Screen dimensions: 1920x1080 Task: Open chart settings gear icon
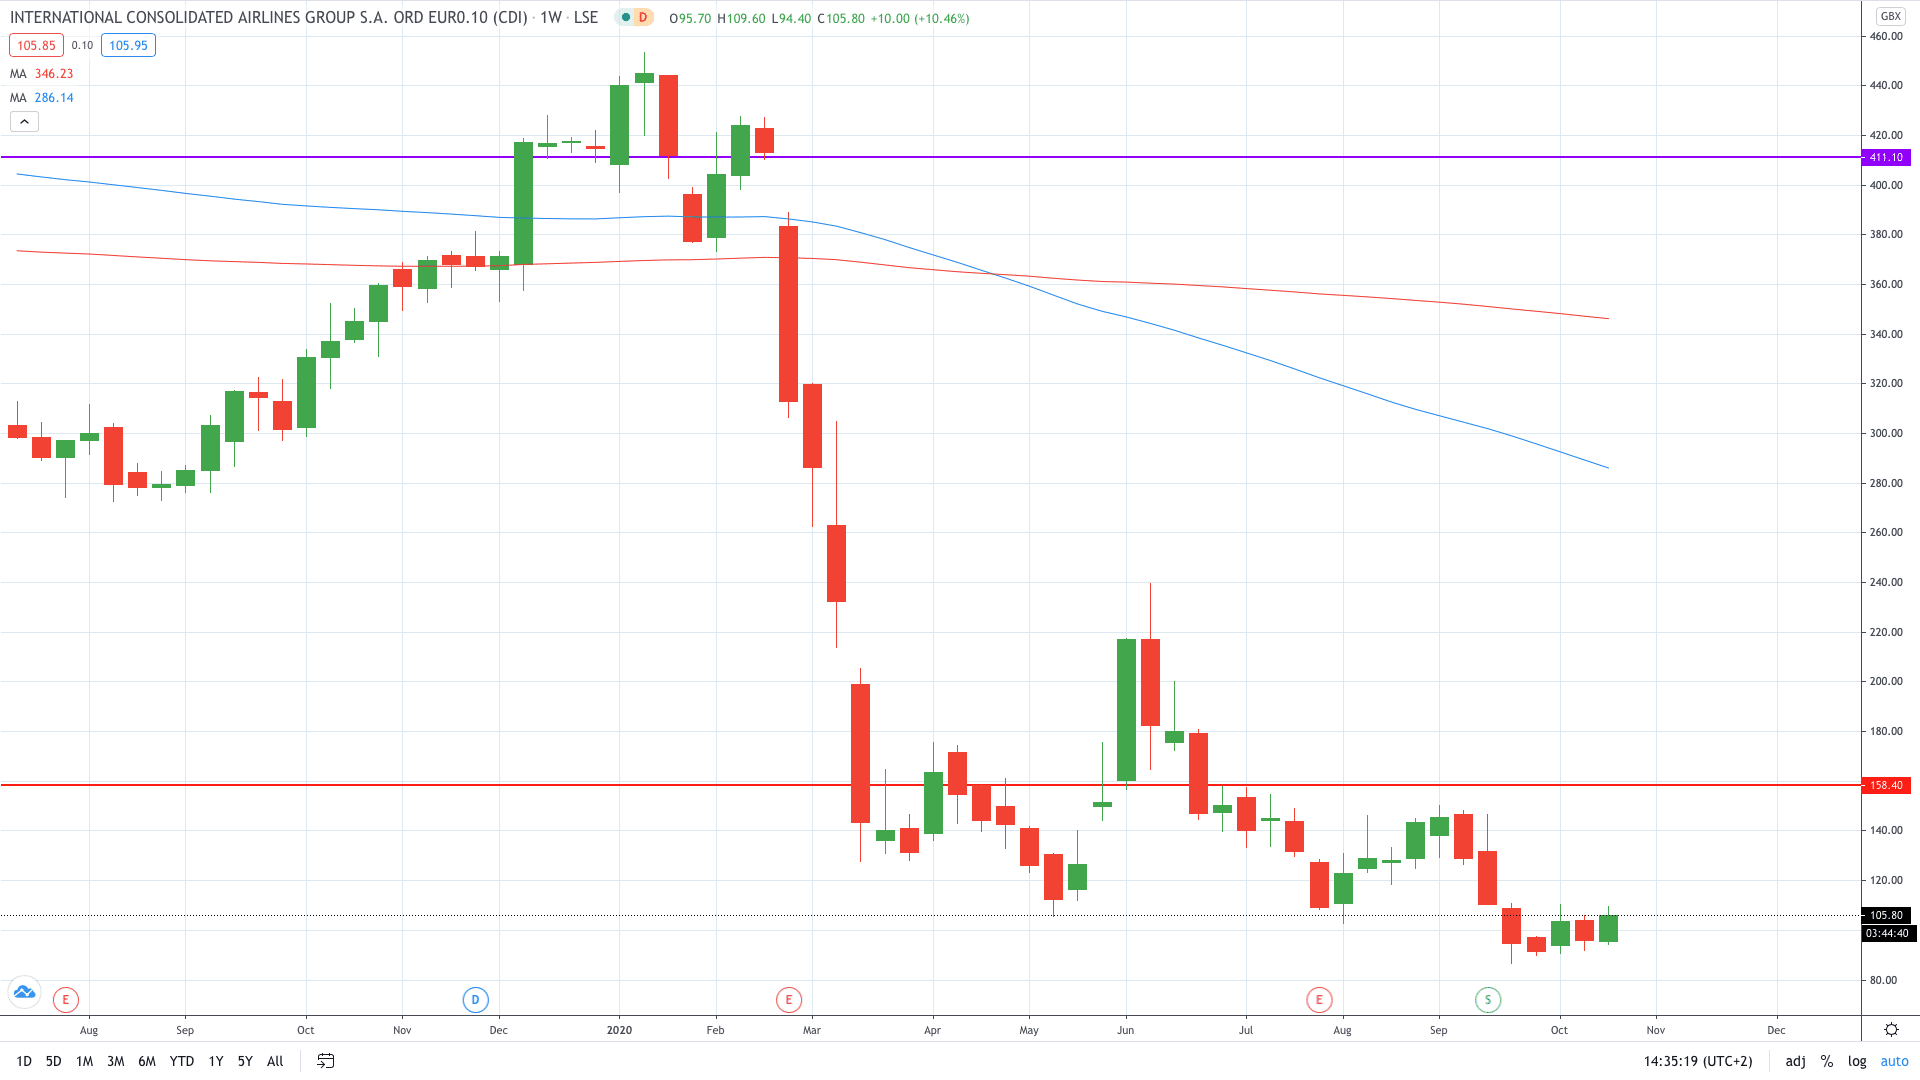[1891, 1029]
